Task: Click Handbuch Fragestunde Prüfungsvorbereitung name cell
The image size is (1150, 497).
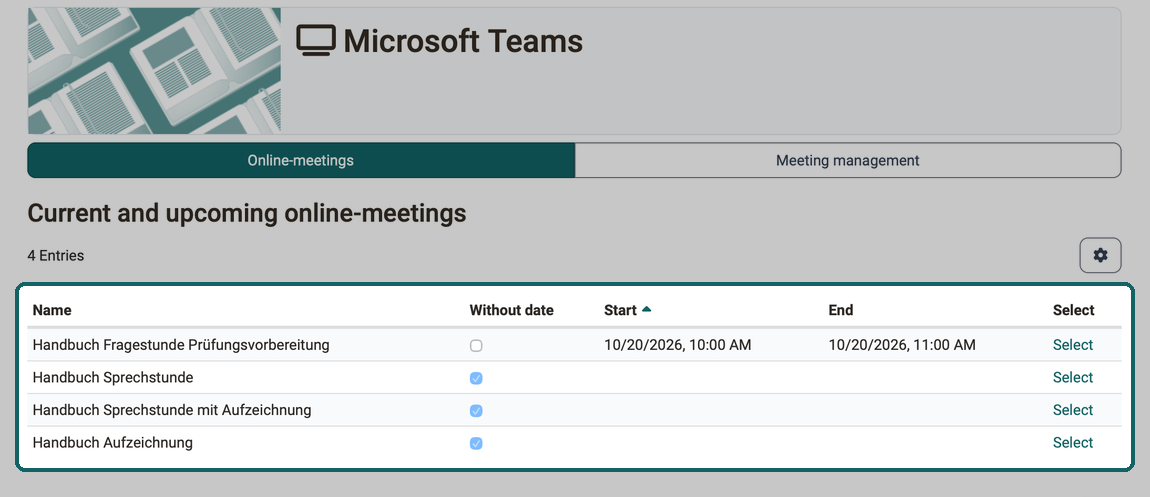Action: (181, 345)
